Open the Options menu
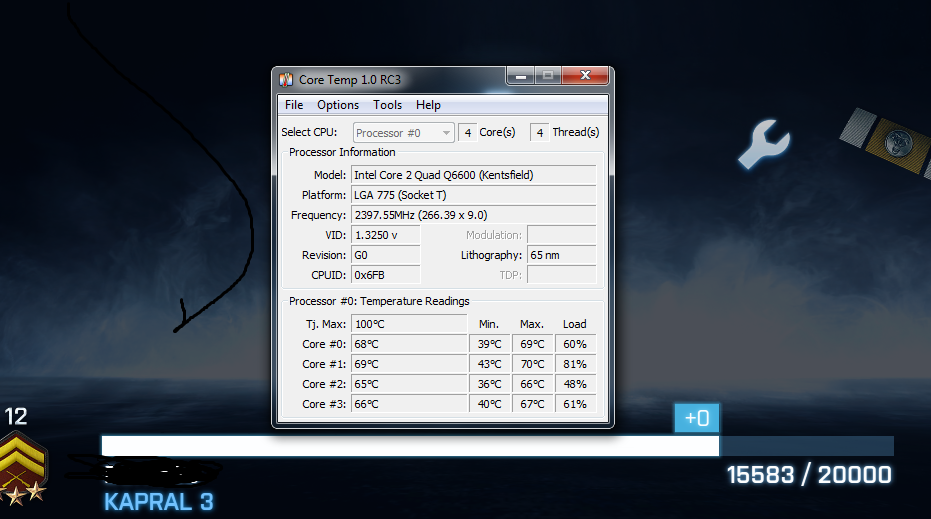The width and height of the screenshot is (931, 519). point(338,105)
